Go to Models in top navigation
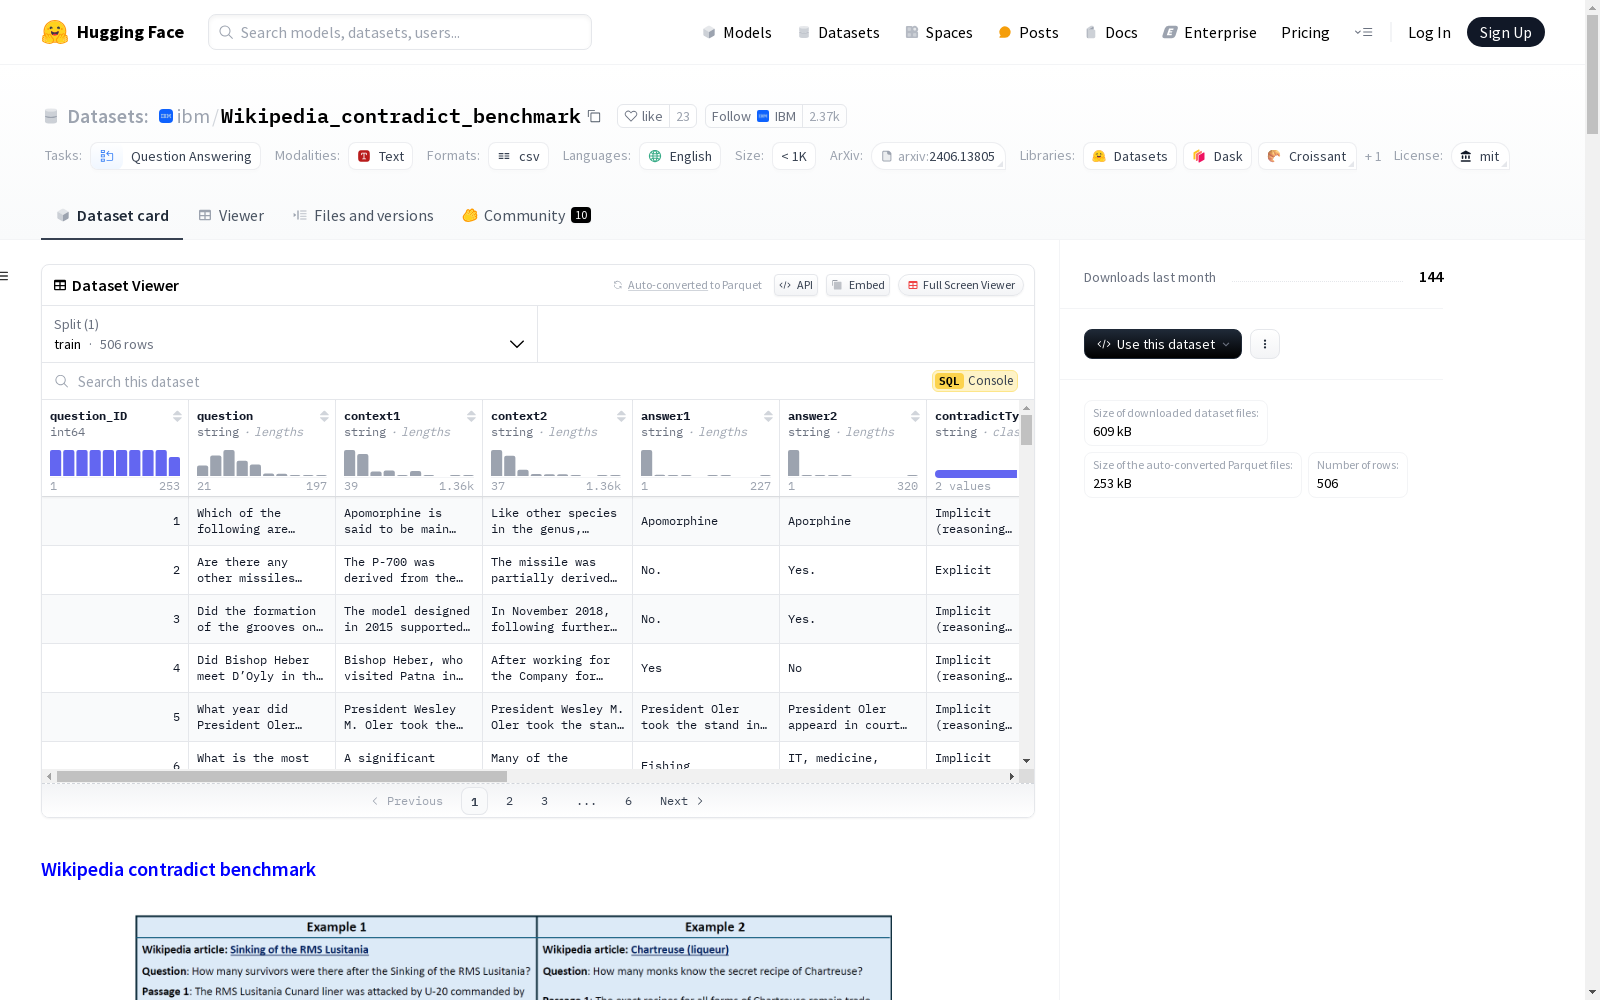Viewport: 1600px width, 1000px height. [x=737, y=32]
